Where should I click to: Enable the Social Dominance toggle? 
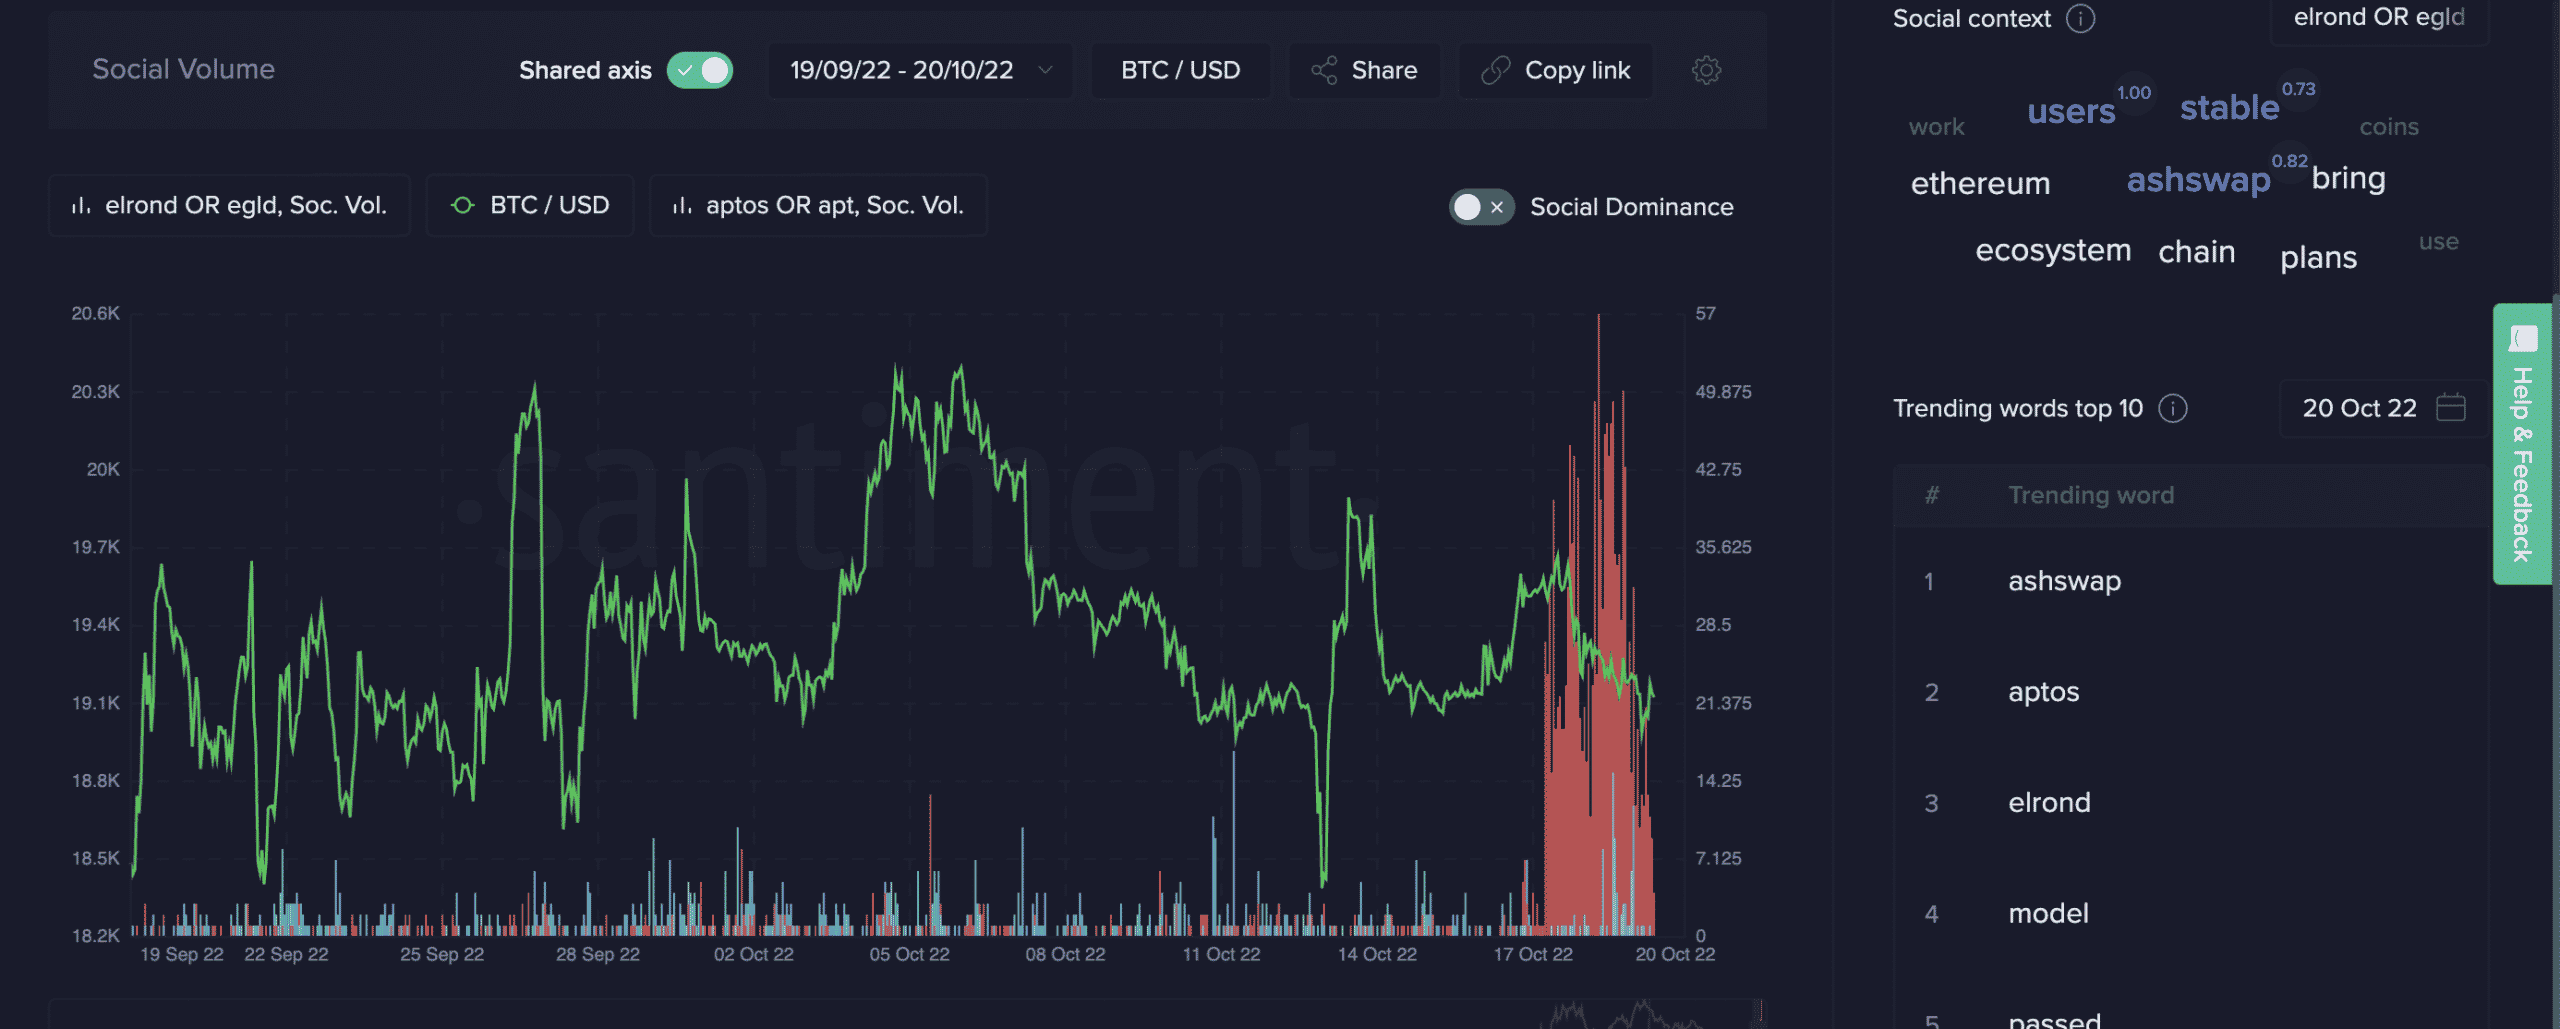click(x=1481, y=207)
